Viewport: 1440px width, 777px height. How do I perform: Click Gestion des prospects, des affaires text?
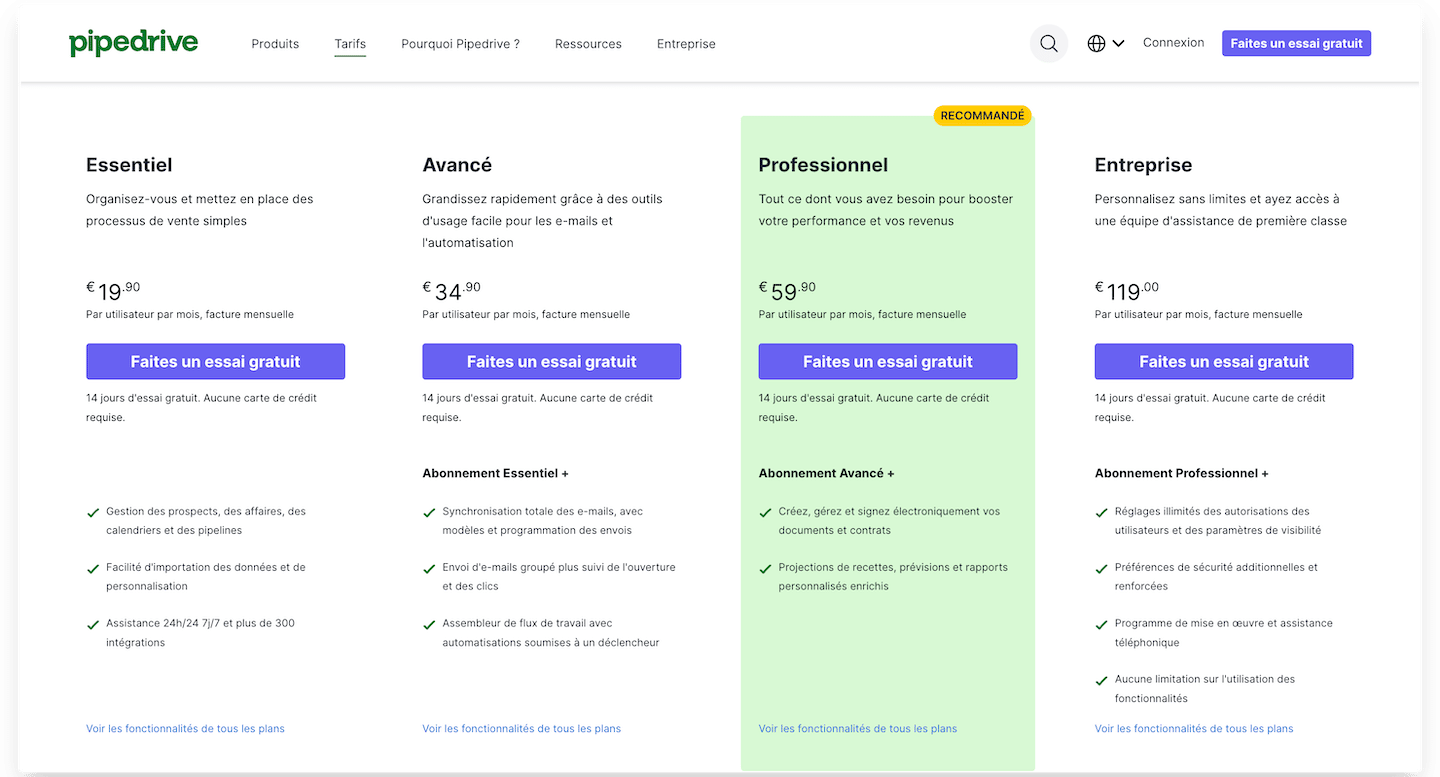tap(206, 521)
